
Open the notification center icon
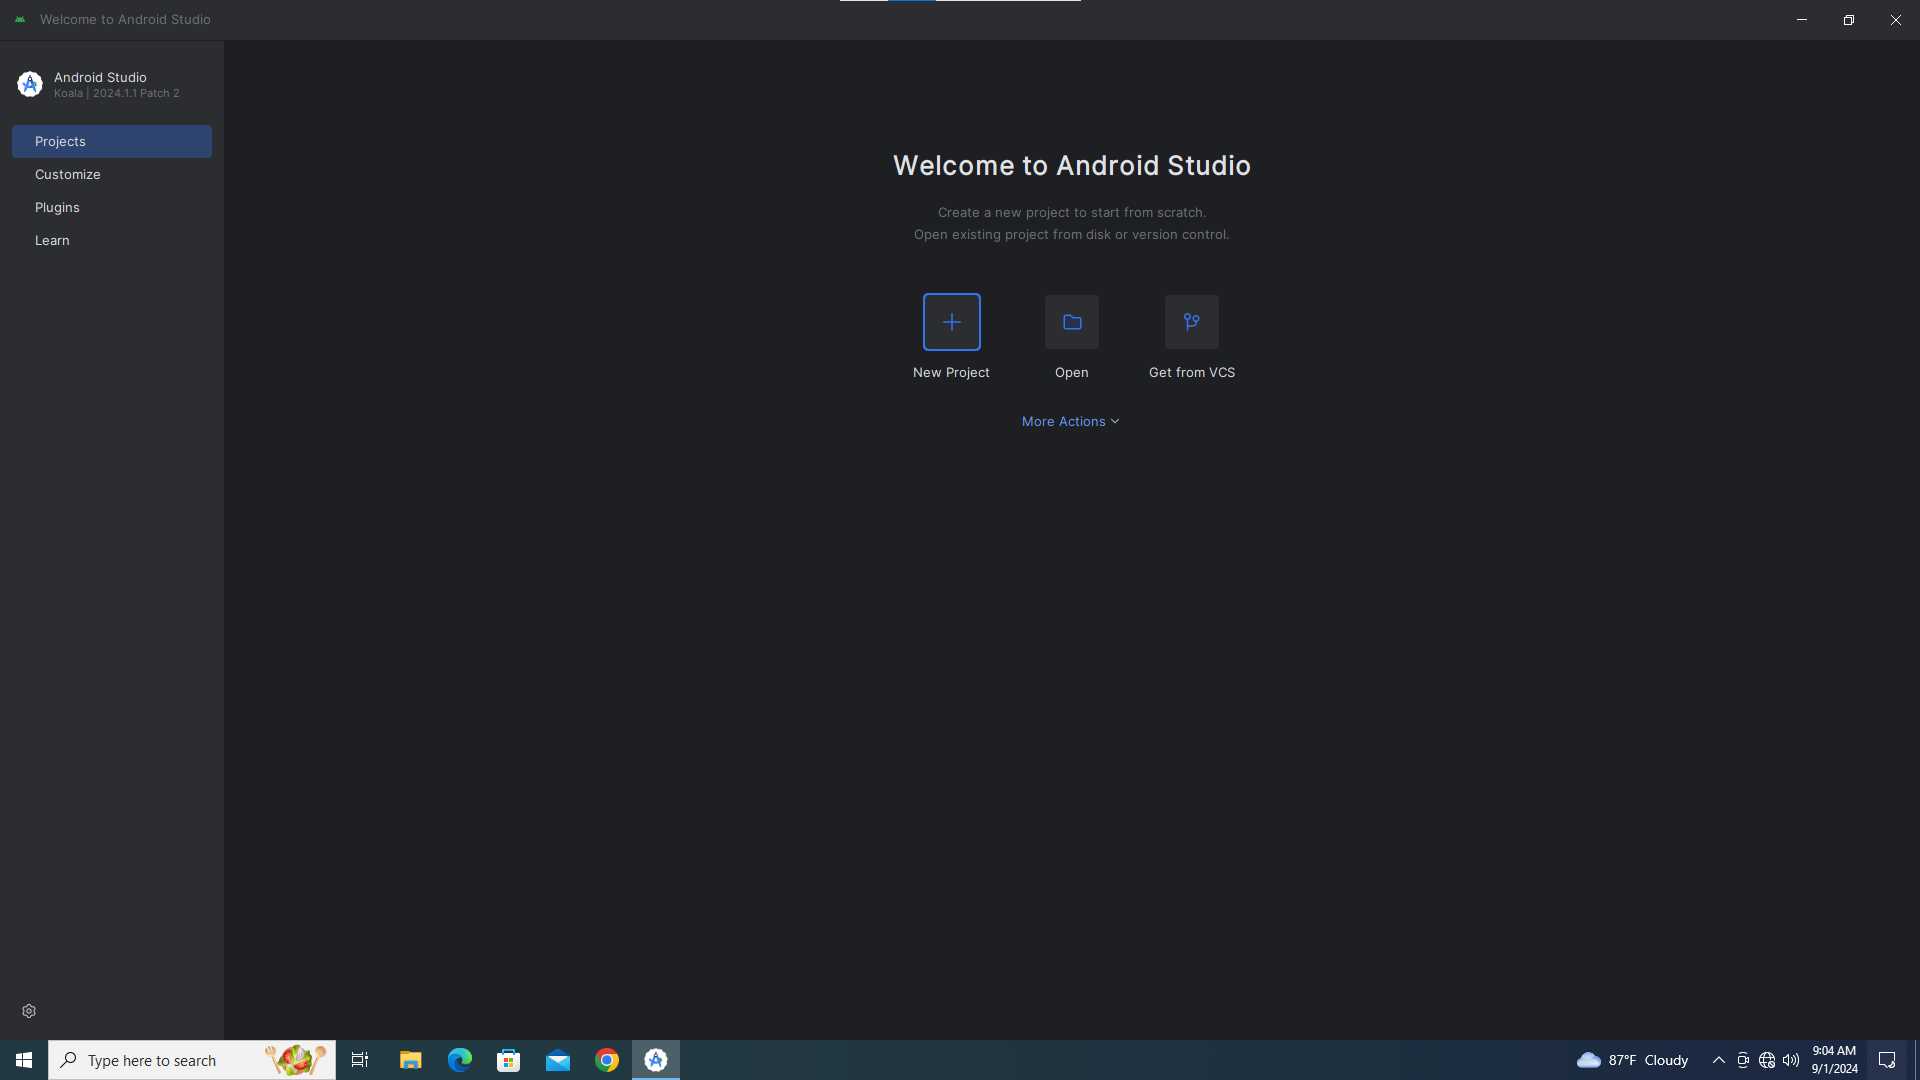pos(1887,1060)
